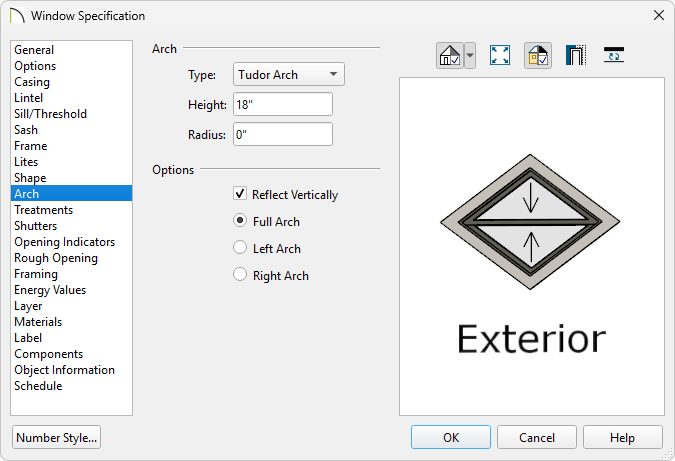Choose the Full Arch radio option
675x461 pixels.
[x=240, y=220]
